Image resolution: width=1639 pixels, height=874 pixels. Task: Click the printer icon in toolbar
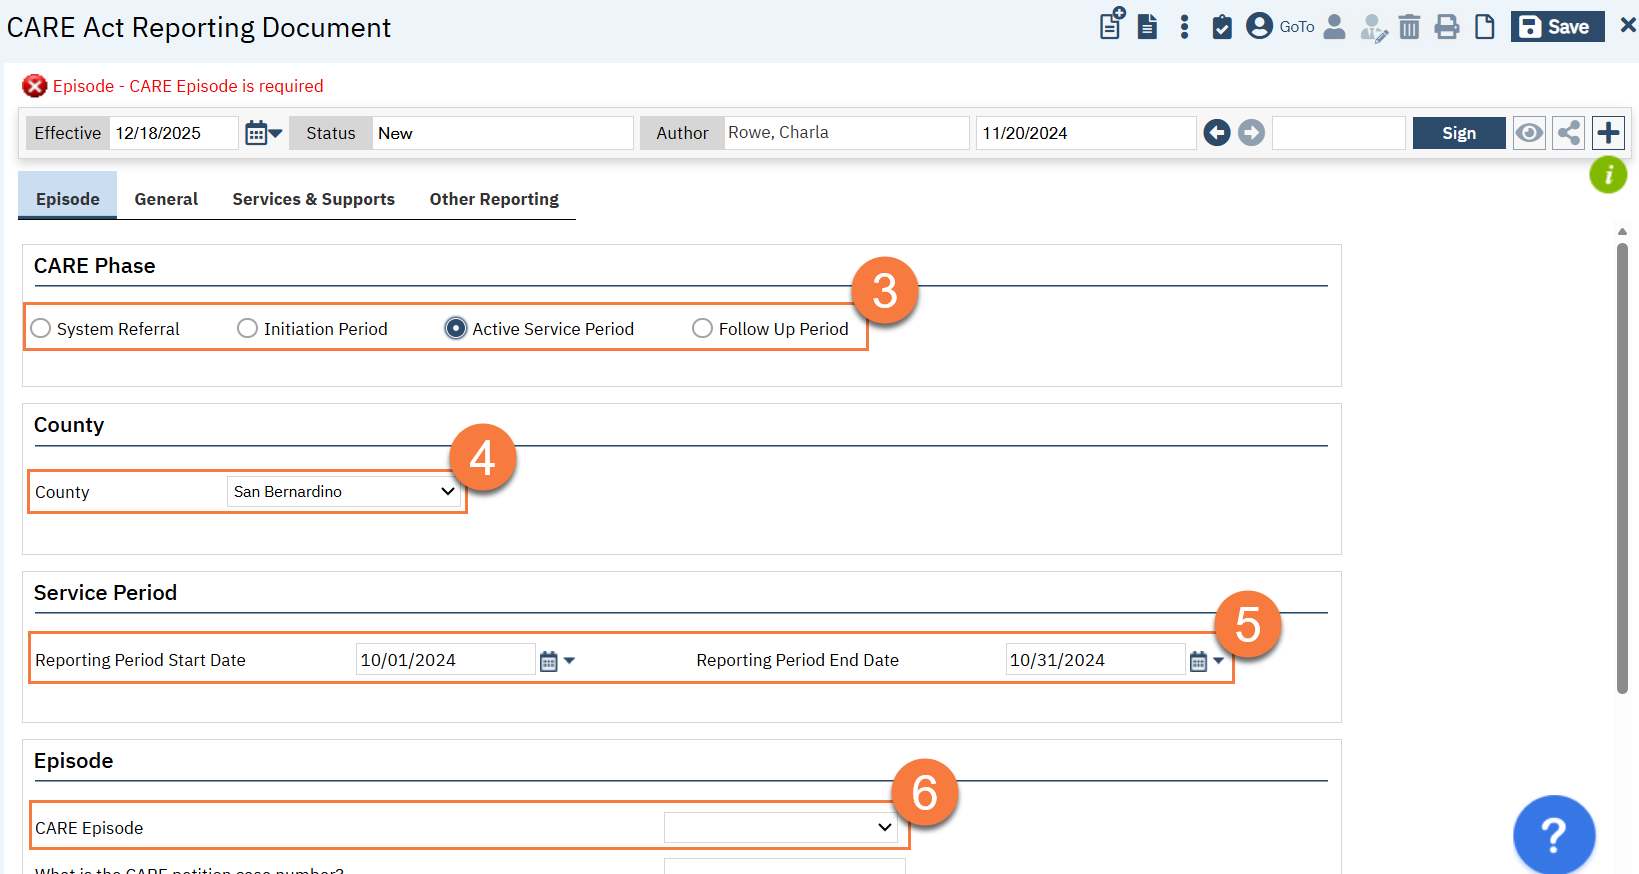click(x=1446, y=27)
